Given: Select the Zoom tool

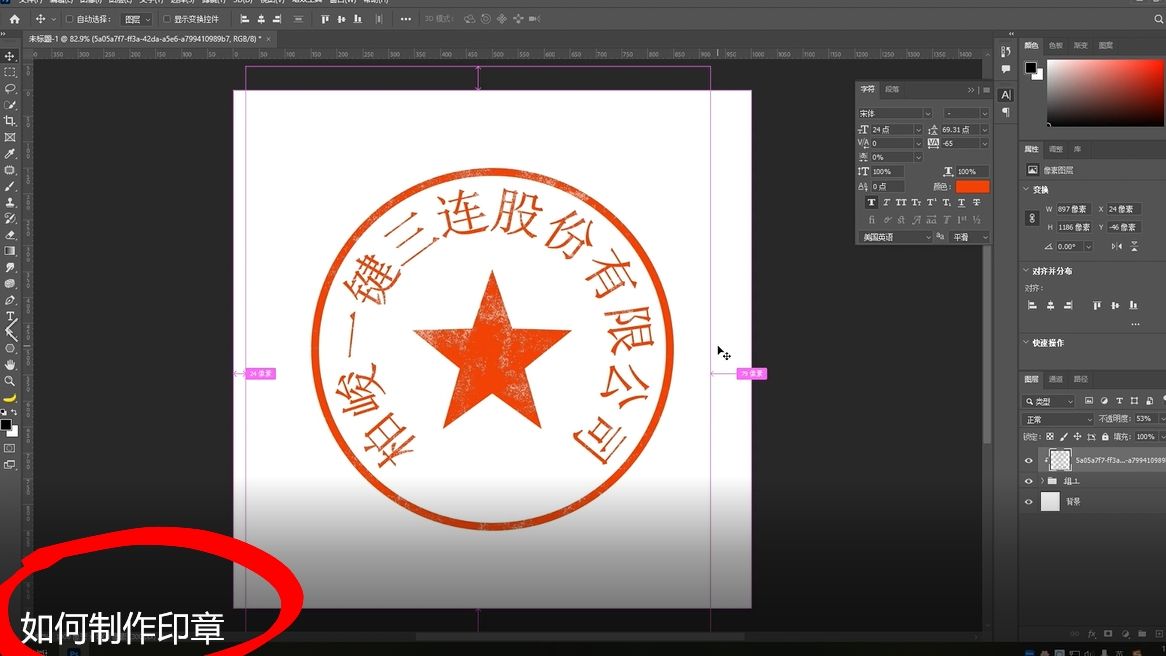Looking at the screenshot, I should pyautogui.click(x=11, y=381).
